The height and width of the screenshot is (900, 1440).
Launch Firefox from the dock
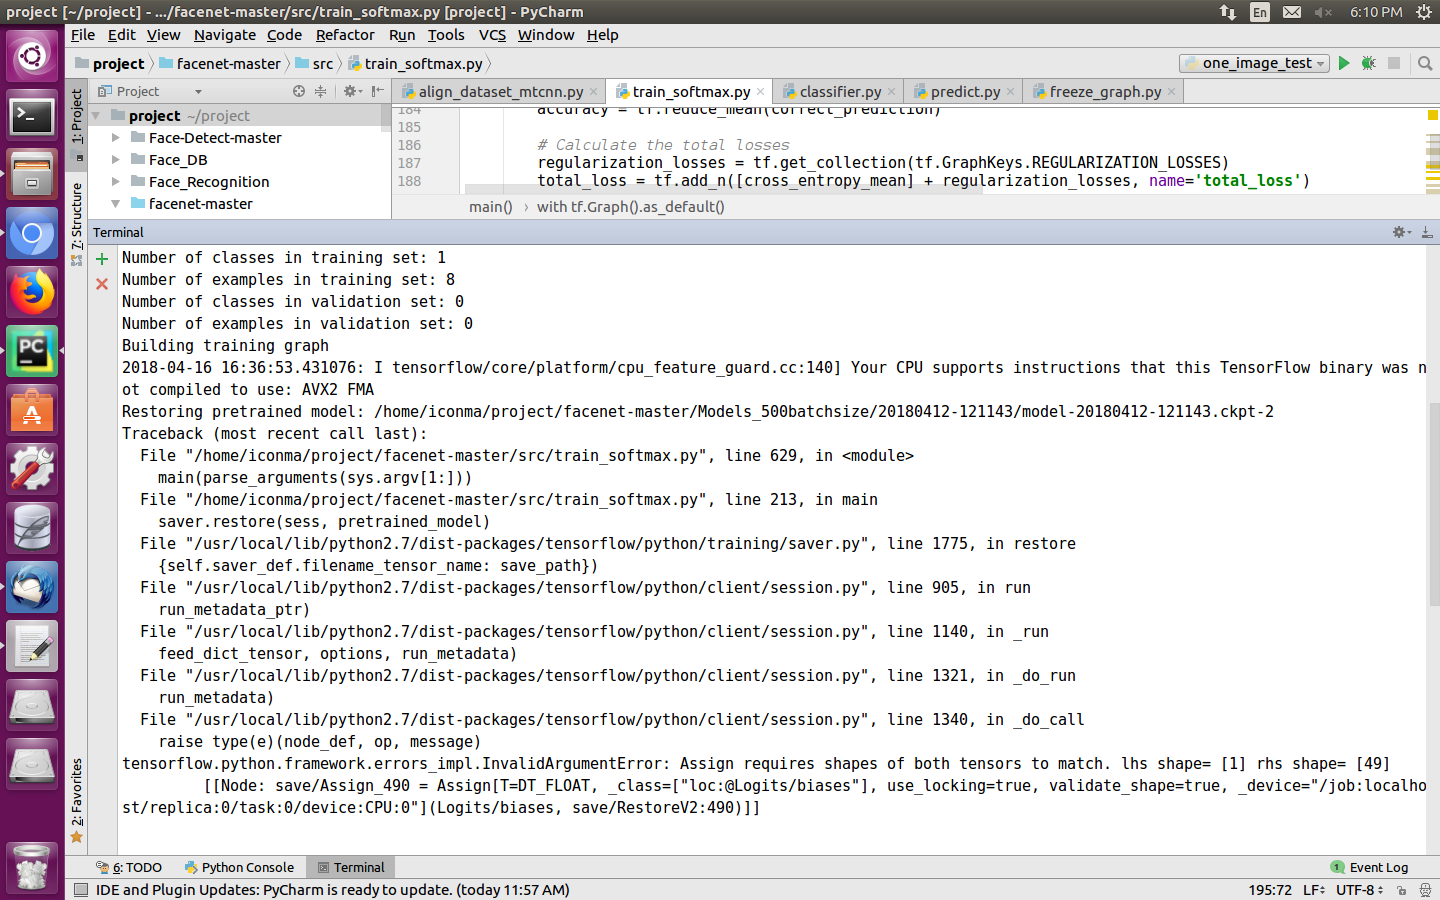[x=32, y=292]
